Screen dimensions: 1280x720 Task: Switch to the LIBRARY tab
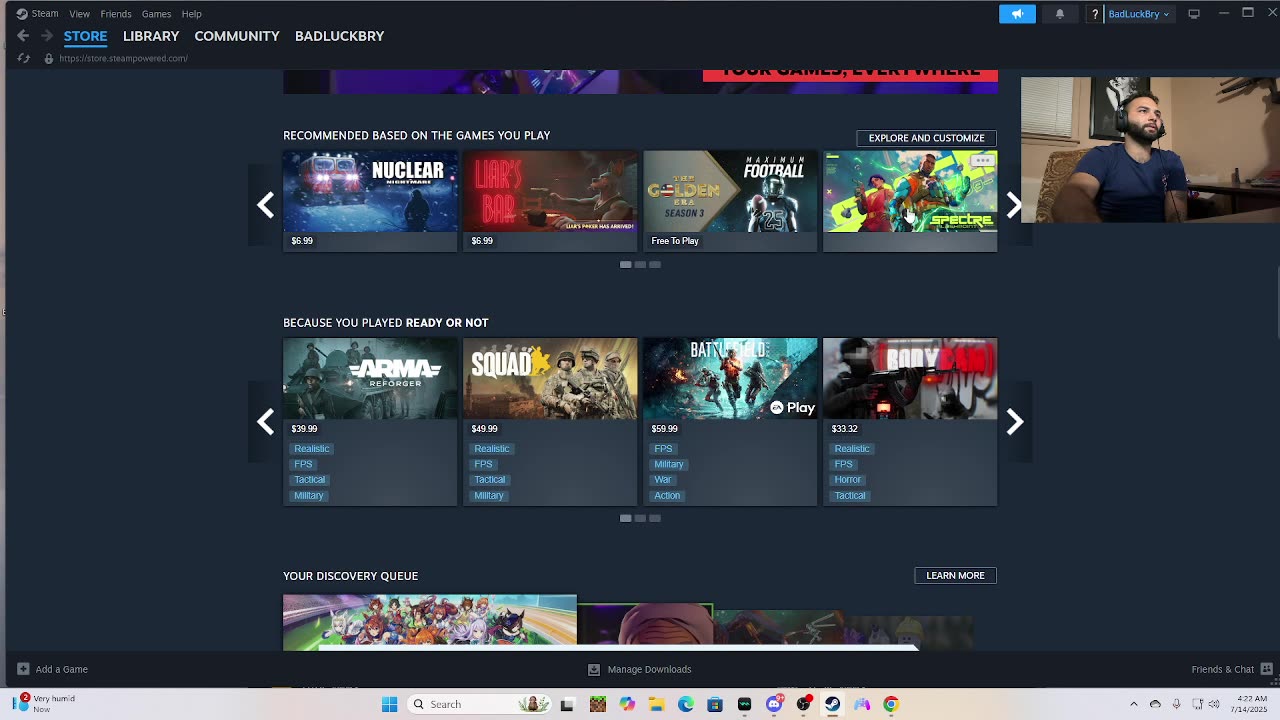click(151, 36)
